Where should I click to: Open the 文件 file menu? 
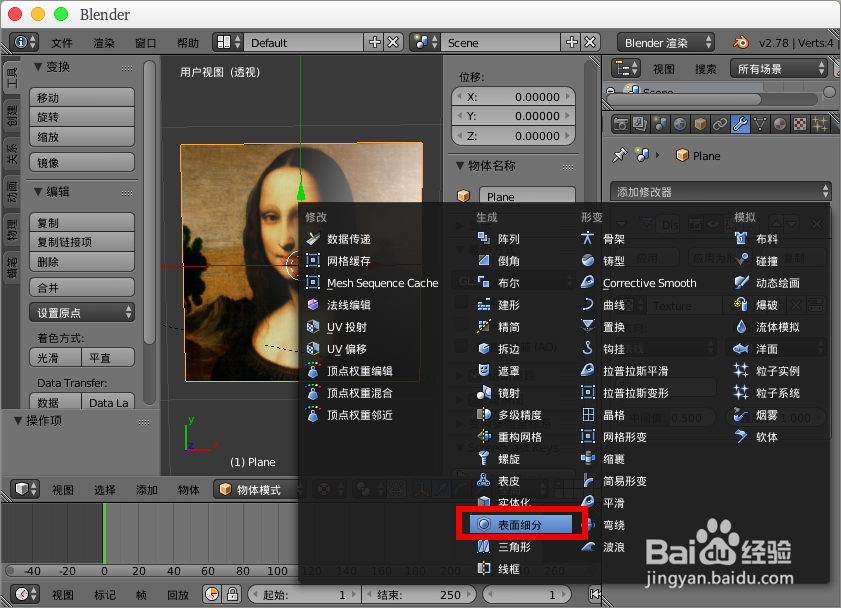[x=62, y=43]
